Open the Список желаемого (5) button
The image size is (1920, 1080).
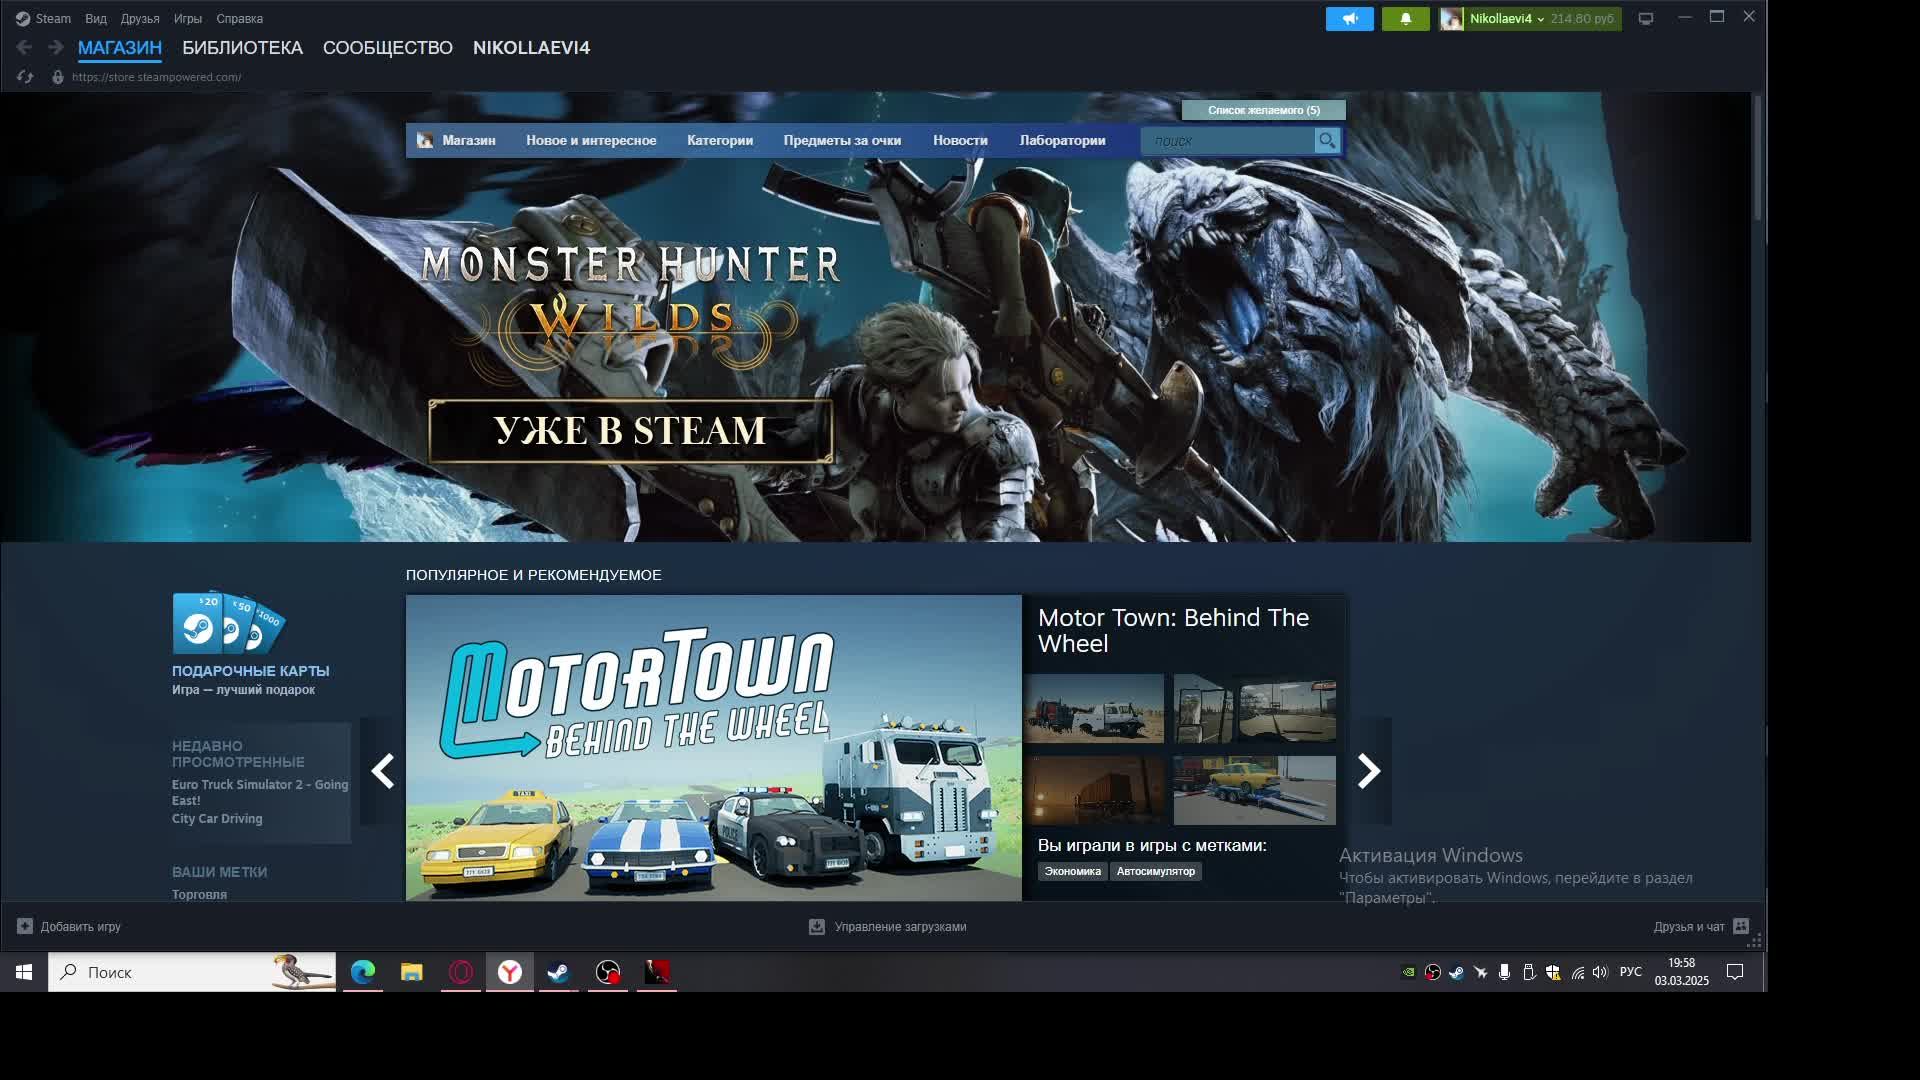1263,110
